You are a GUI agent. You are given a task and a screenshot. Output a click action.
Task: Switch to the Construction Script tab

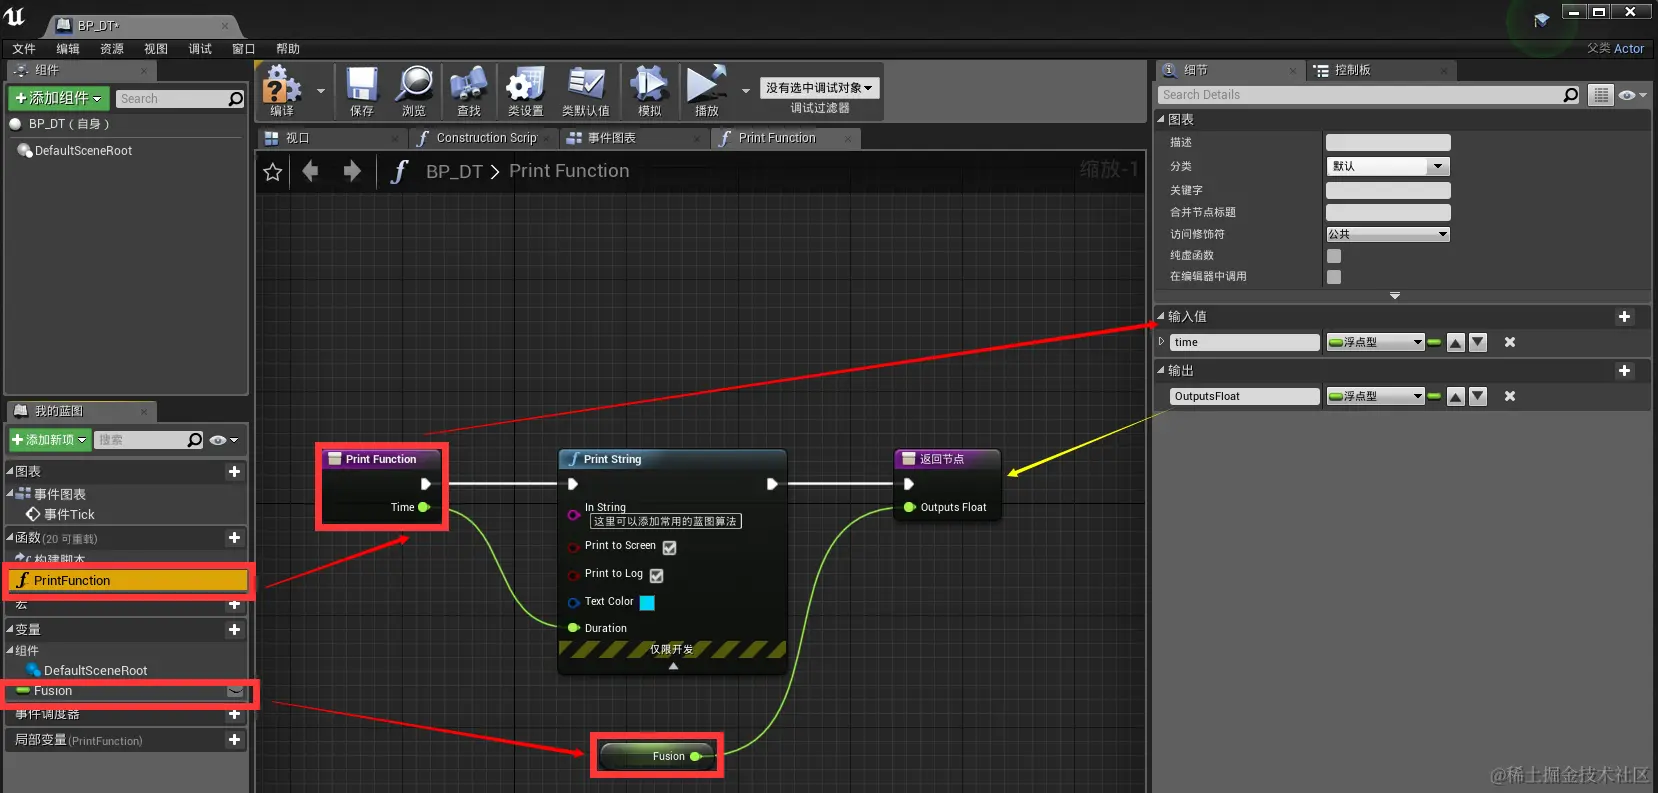click(x=482, y=138)
